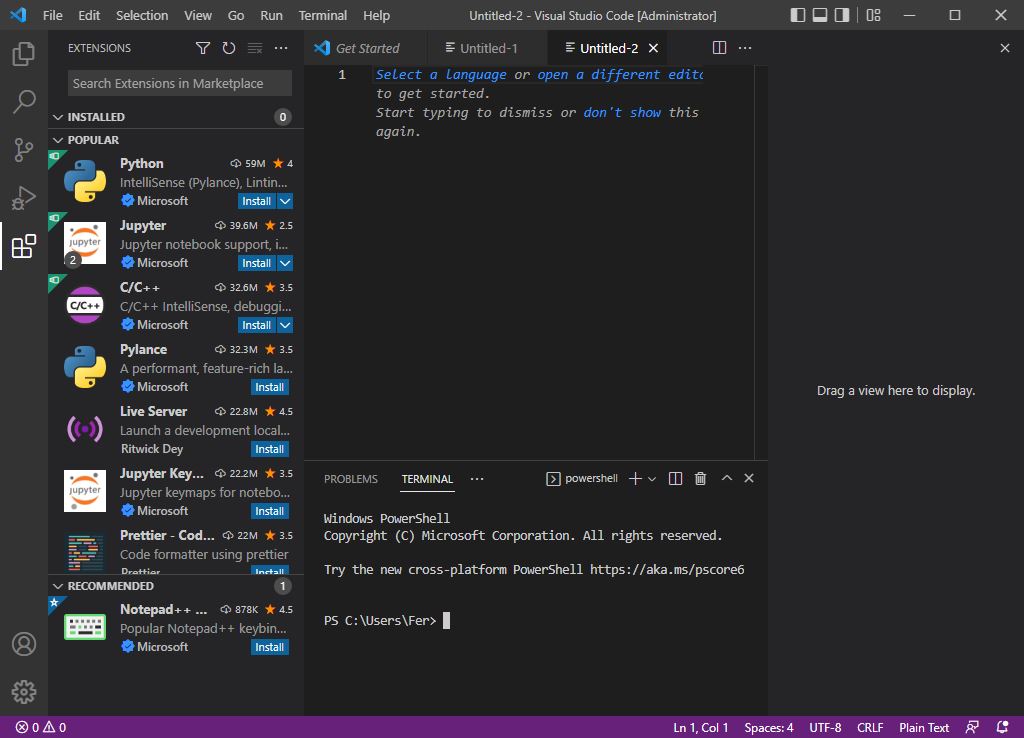Open editor more actions menu

coord(744,48)
